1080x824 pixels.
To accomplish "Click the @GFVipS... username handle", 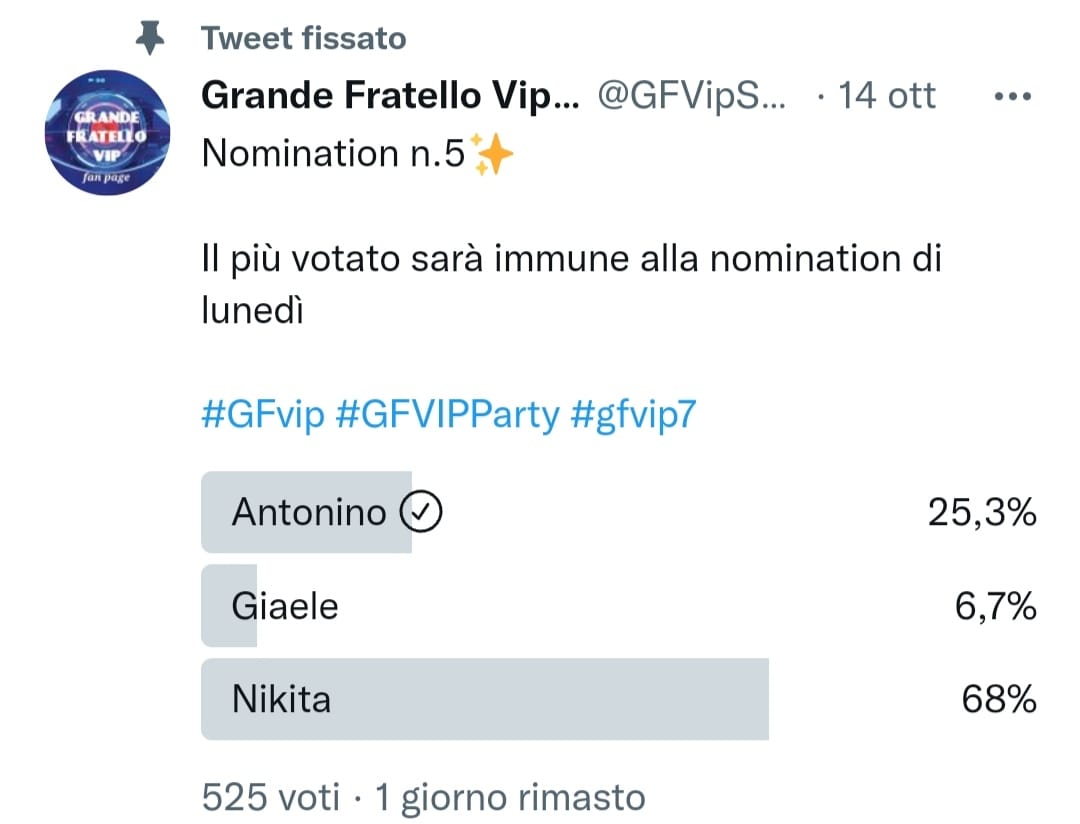I will pyautogui.click(x=691, y=96).
